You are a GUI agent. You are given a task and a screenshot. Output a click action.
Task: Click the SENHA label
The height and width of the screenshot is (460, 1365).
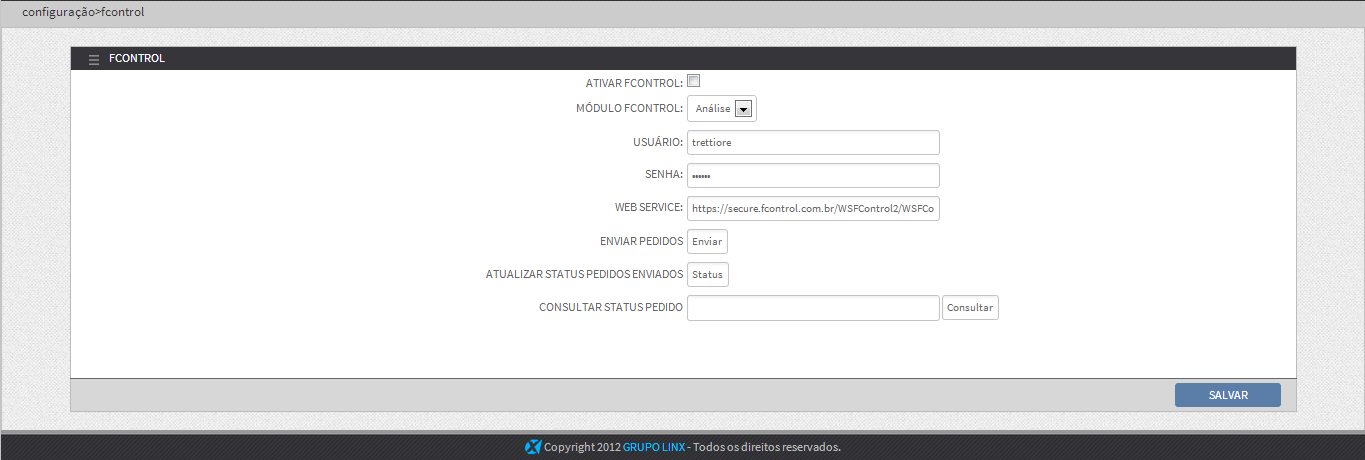(x=664, y=175)
